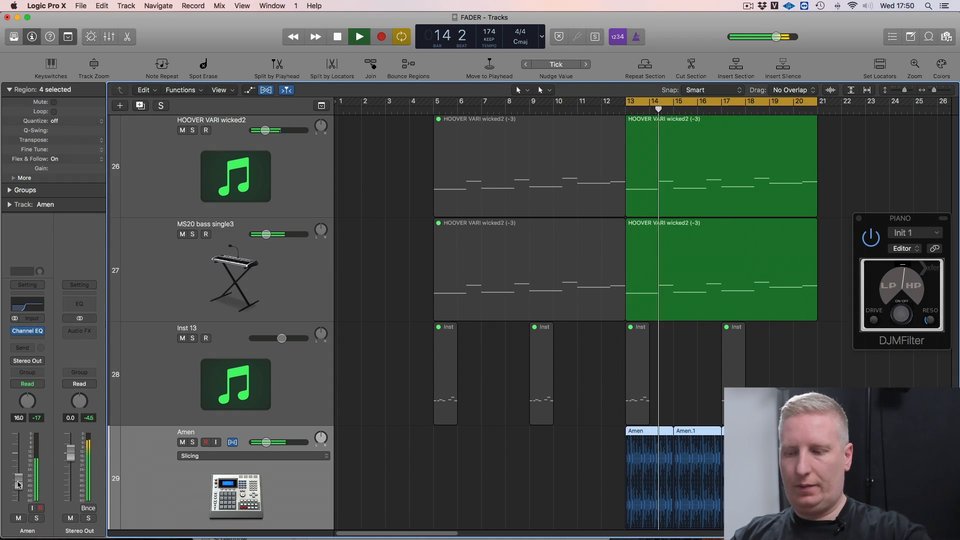Image resolution: width=960 pixels, height=540 pixels.
Task: Open the tracks area View dropdown
Action: tap(222, 90)
